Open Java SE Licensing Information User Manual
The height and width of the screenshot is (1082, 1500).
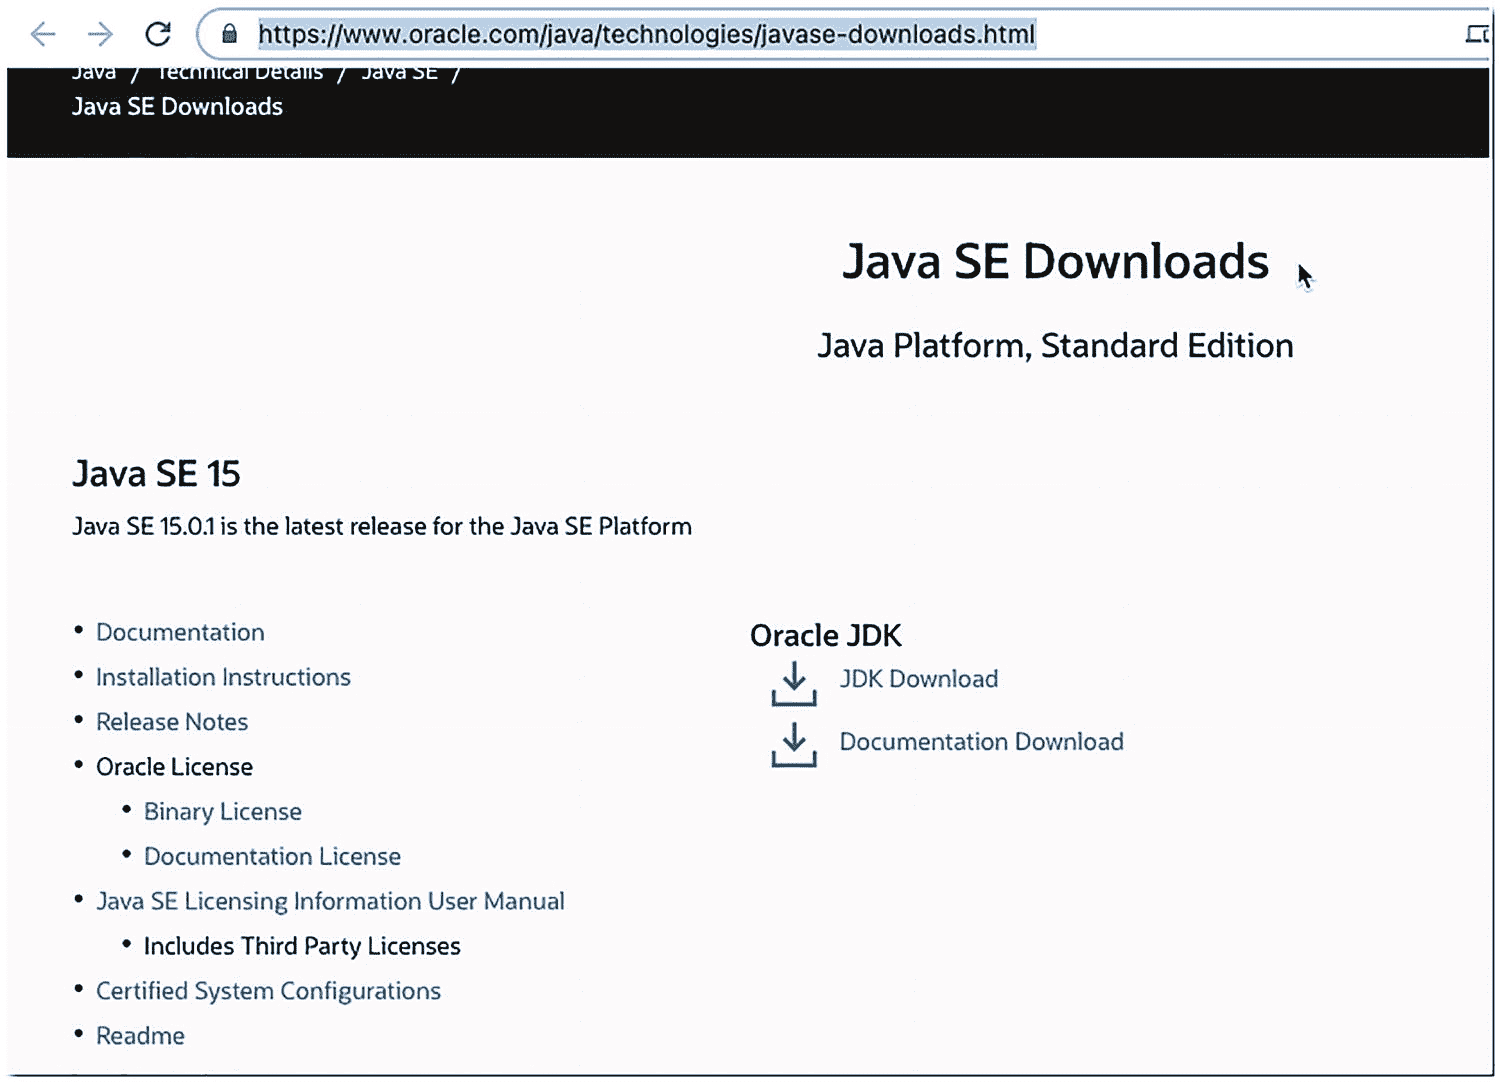pos(330,901)
